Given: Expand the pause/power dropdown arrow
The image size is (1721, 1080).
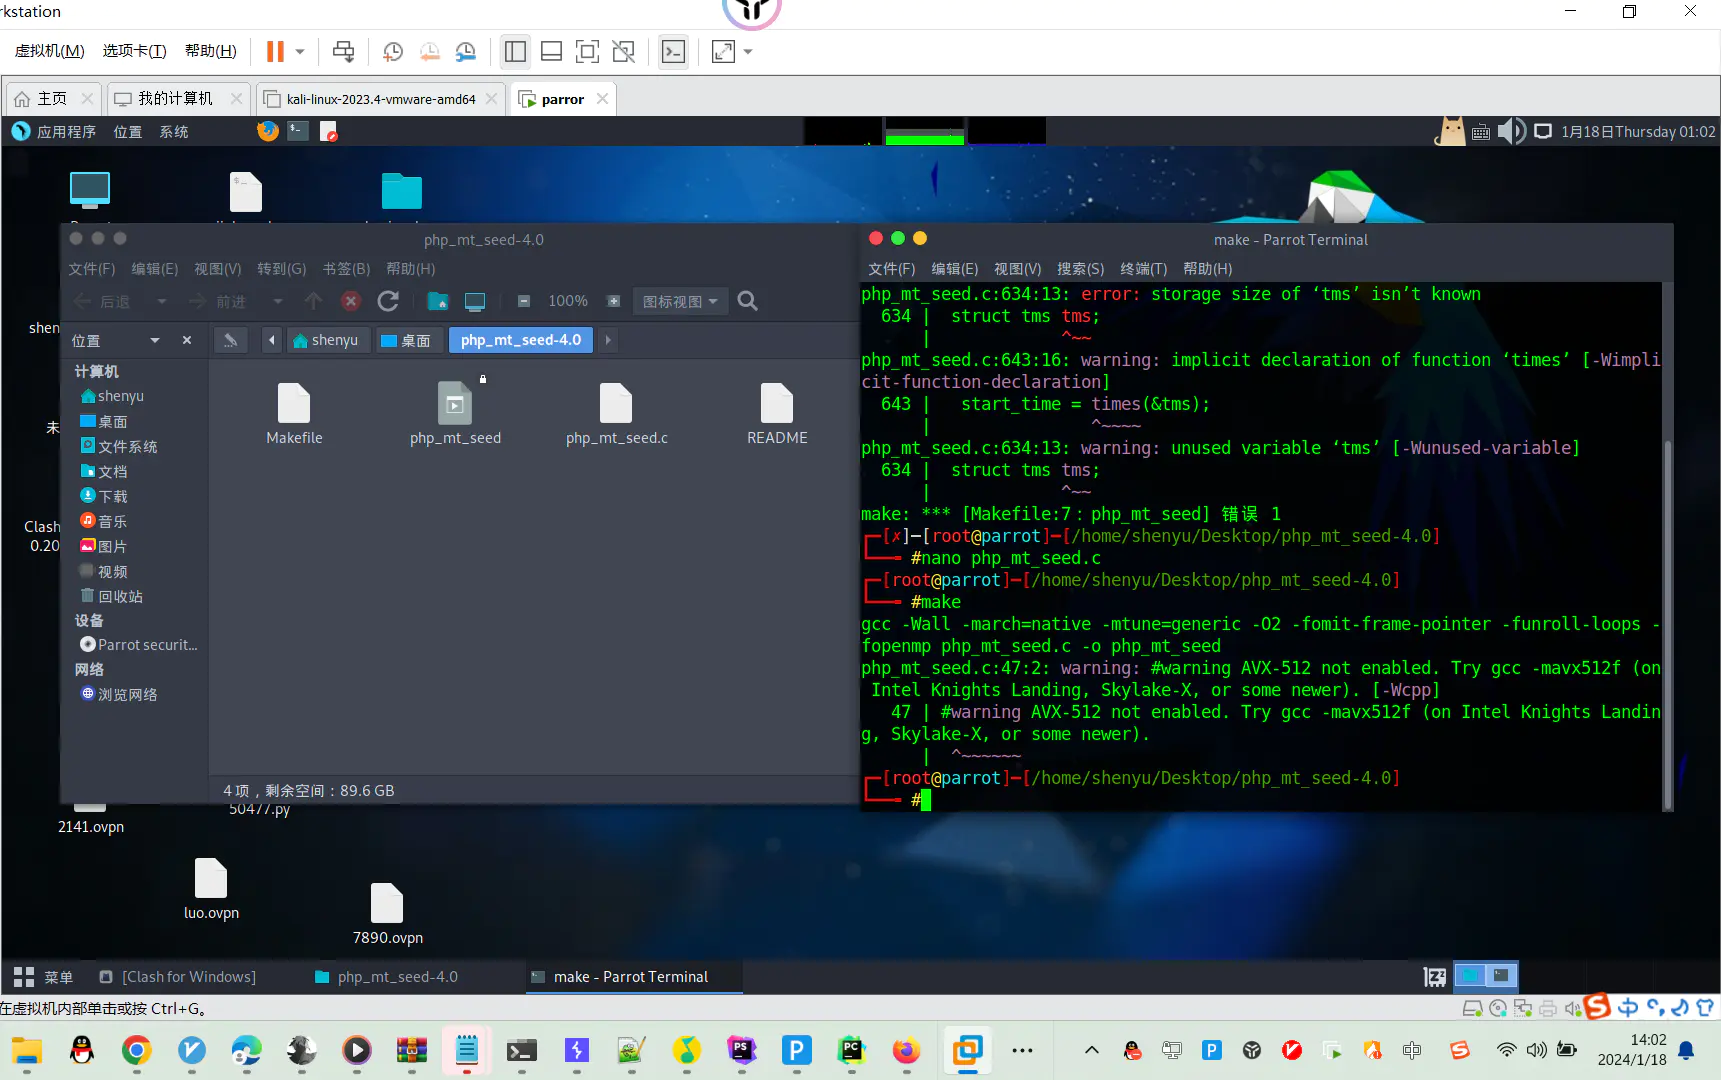Looking at the screenshot, I should tap(299, 52).
